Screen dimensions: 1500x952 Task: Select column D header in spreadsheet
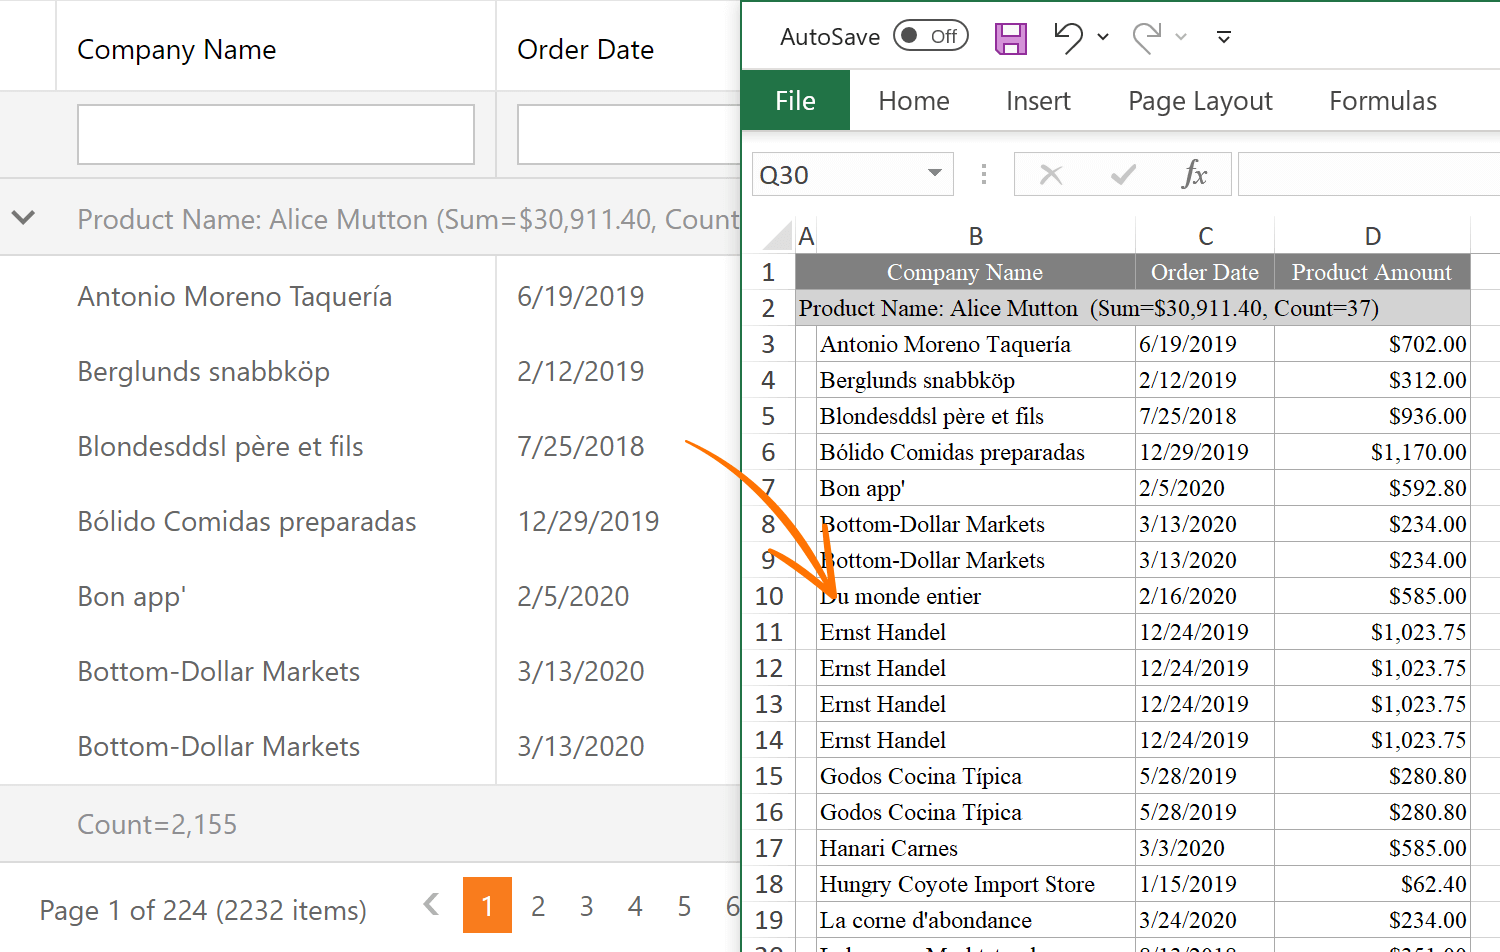click(1372, 236)
